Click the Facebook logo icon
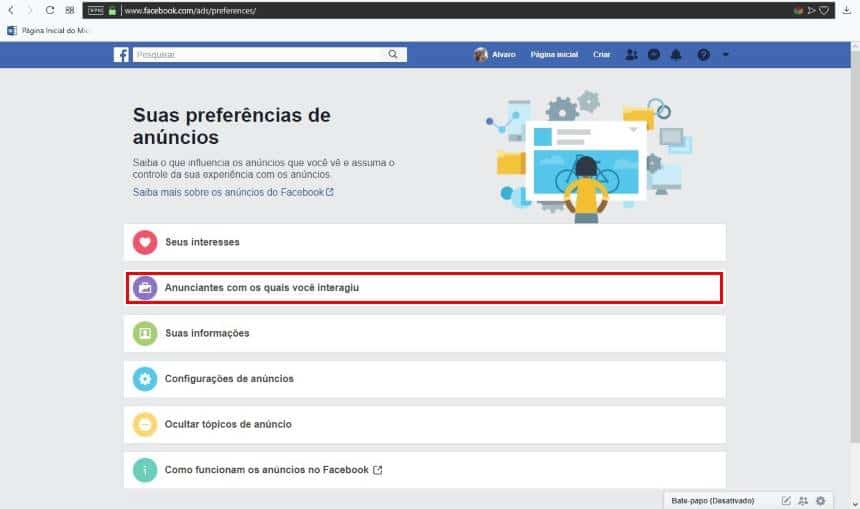This screenshot has width=860, height=509. (x=121, y=54)
